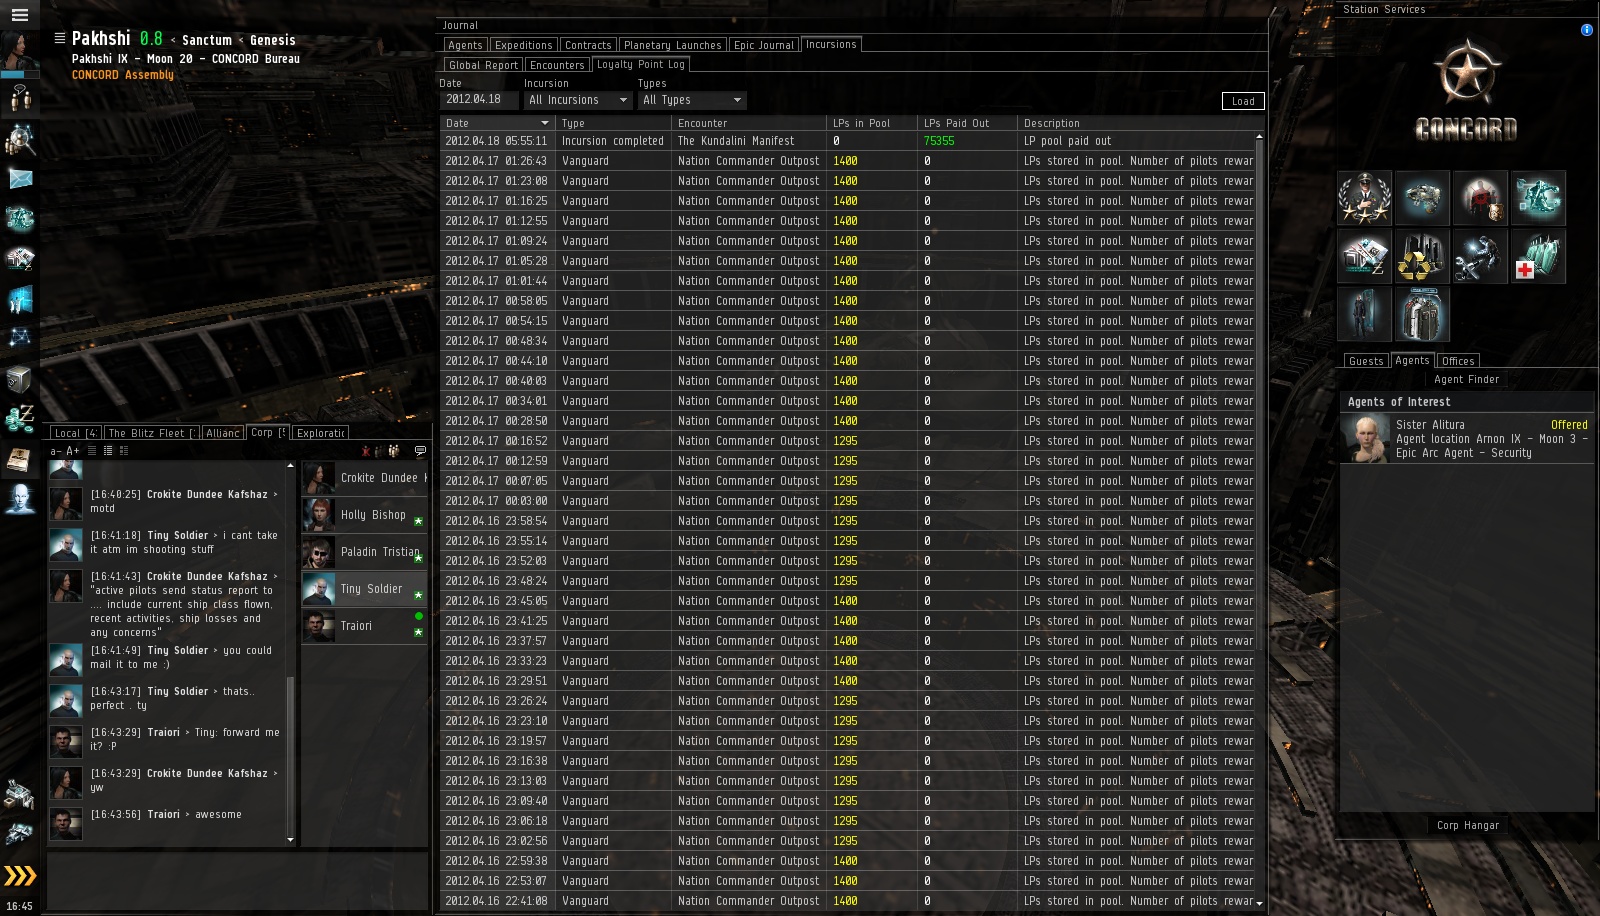Toggle the chat member list icon
1600x916 pixels.
coord(394,451)
